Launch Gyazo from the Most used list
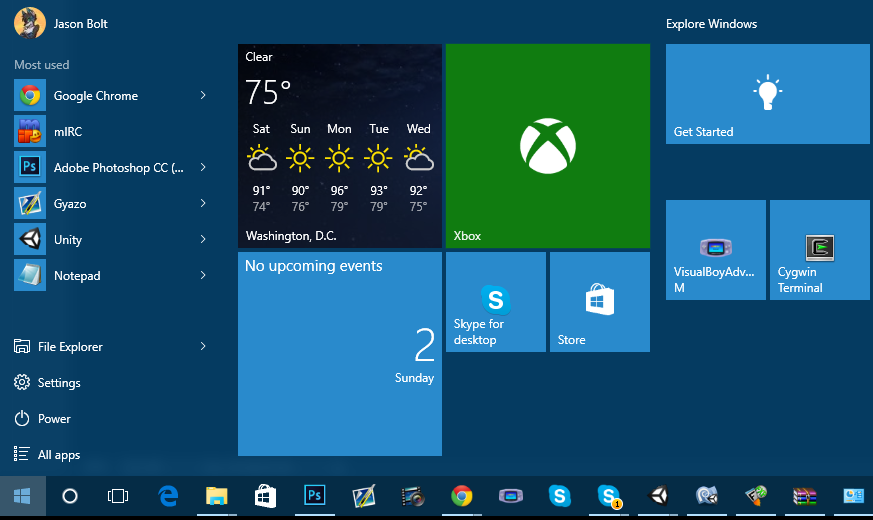This screenshot has width=873, height=520. pos(110,204)
